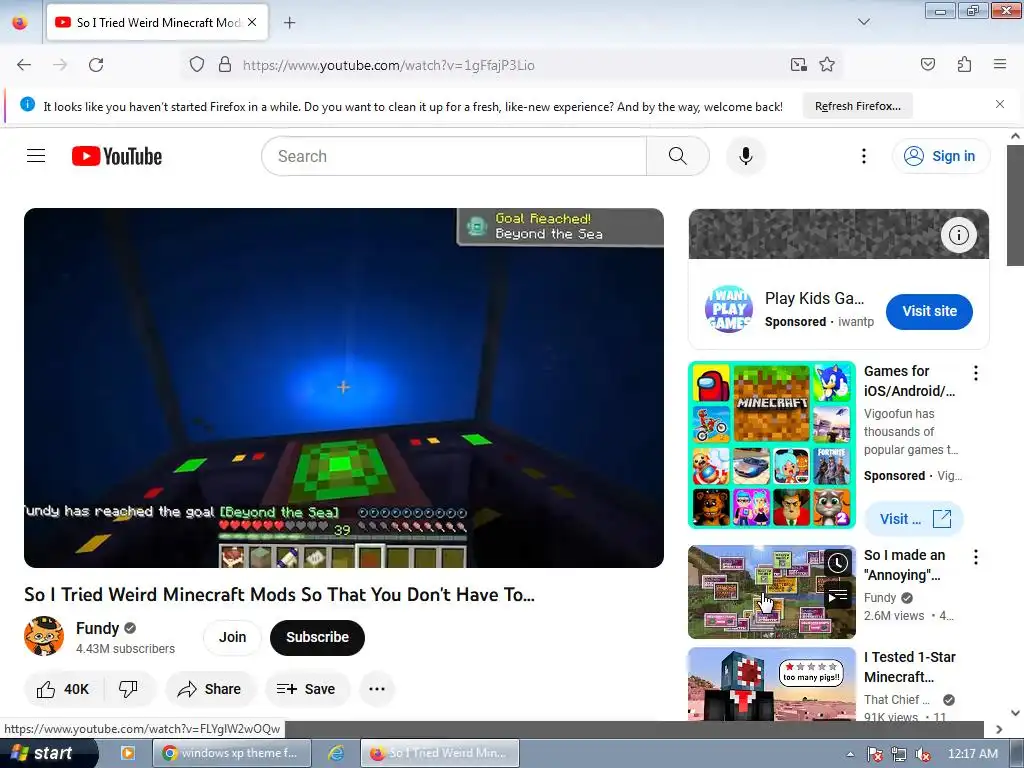Image resolution: width=1024 pixels, height=768 pixels.
Task: Save the video to playlist
Action: point(307,689)
